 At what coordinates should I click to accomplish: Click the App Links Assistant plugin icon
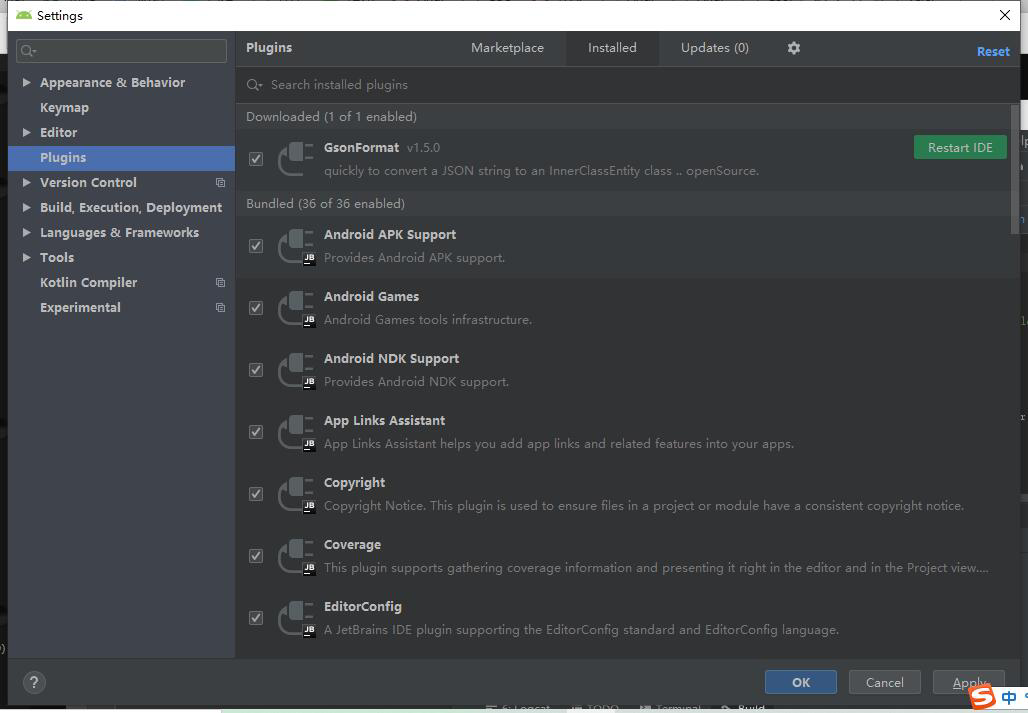point(296,433)
